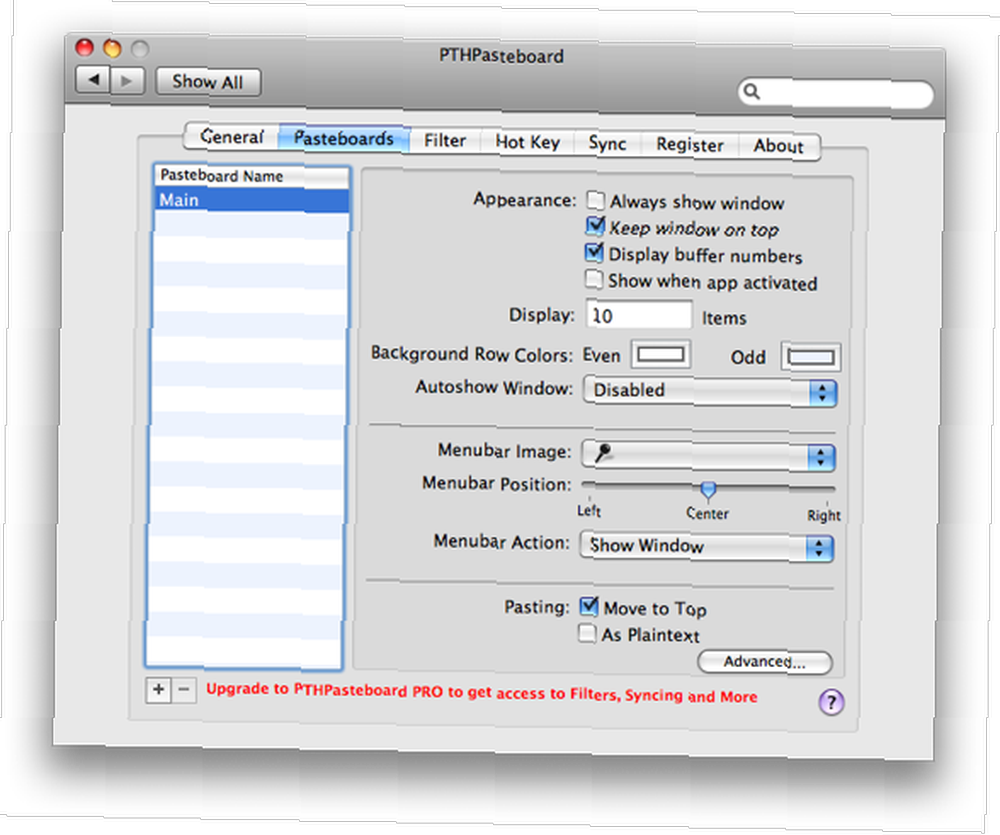The height and width of the screenshot is (835, 1000).
Task: Close the PTHPasteboard window
Action: pyautogui.click(x=84, y=47)
